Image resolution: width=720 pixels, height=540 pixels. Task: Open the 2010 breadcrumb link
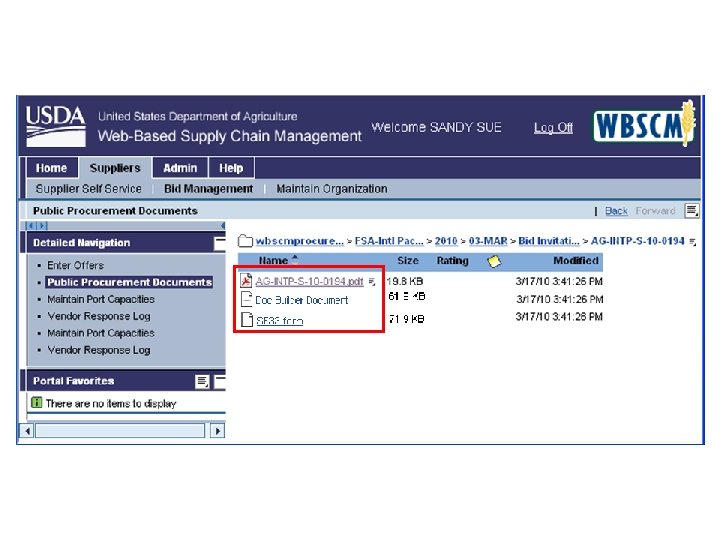click(x=446, y=241)
